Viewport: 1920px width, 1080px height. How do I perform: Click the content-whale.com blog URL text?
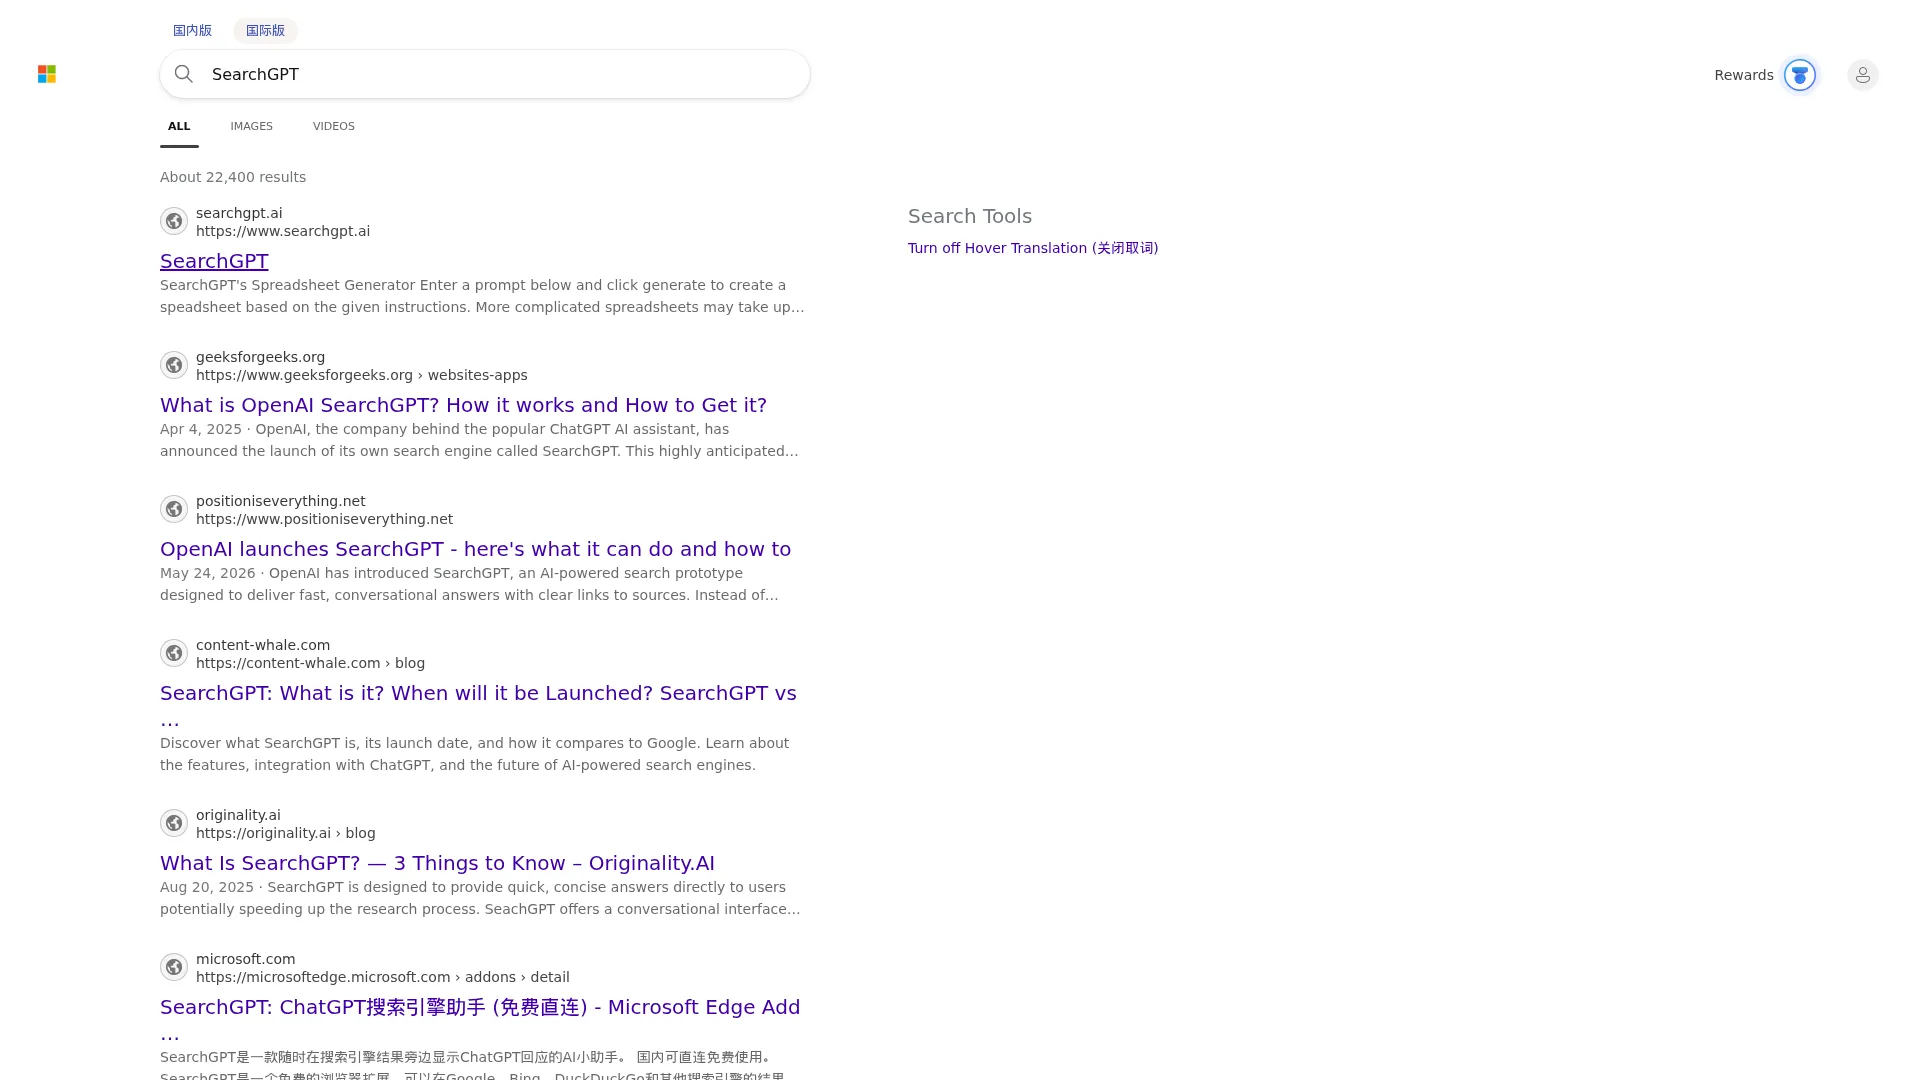point(310,663)
